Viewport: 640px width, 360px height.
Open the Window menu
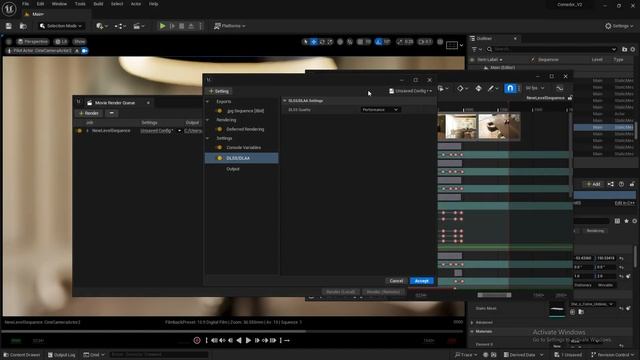[59, 4]
